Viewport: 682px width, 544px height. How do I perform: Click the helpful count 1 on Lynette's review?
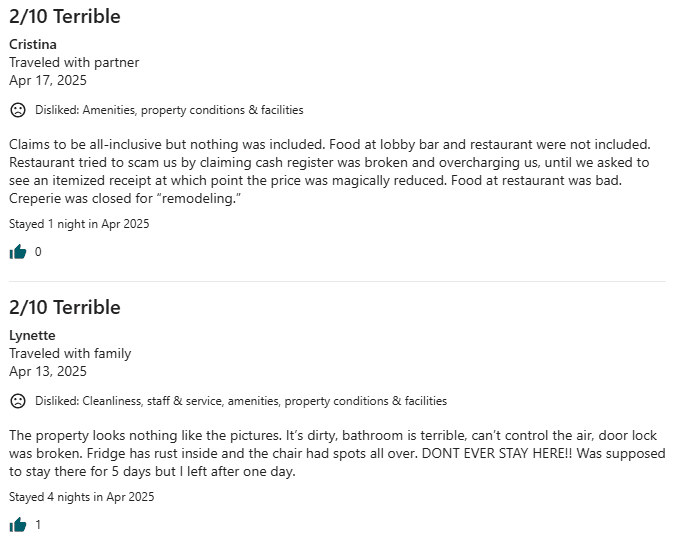[38, 525]
